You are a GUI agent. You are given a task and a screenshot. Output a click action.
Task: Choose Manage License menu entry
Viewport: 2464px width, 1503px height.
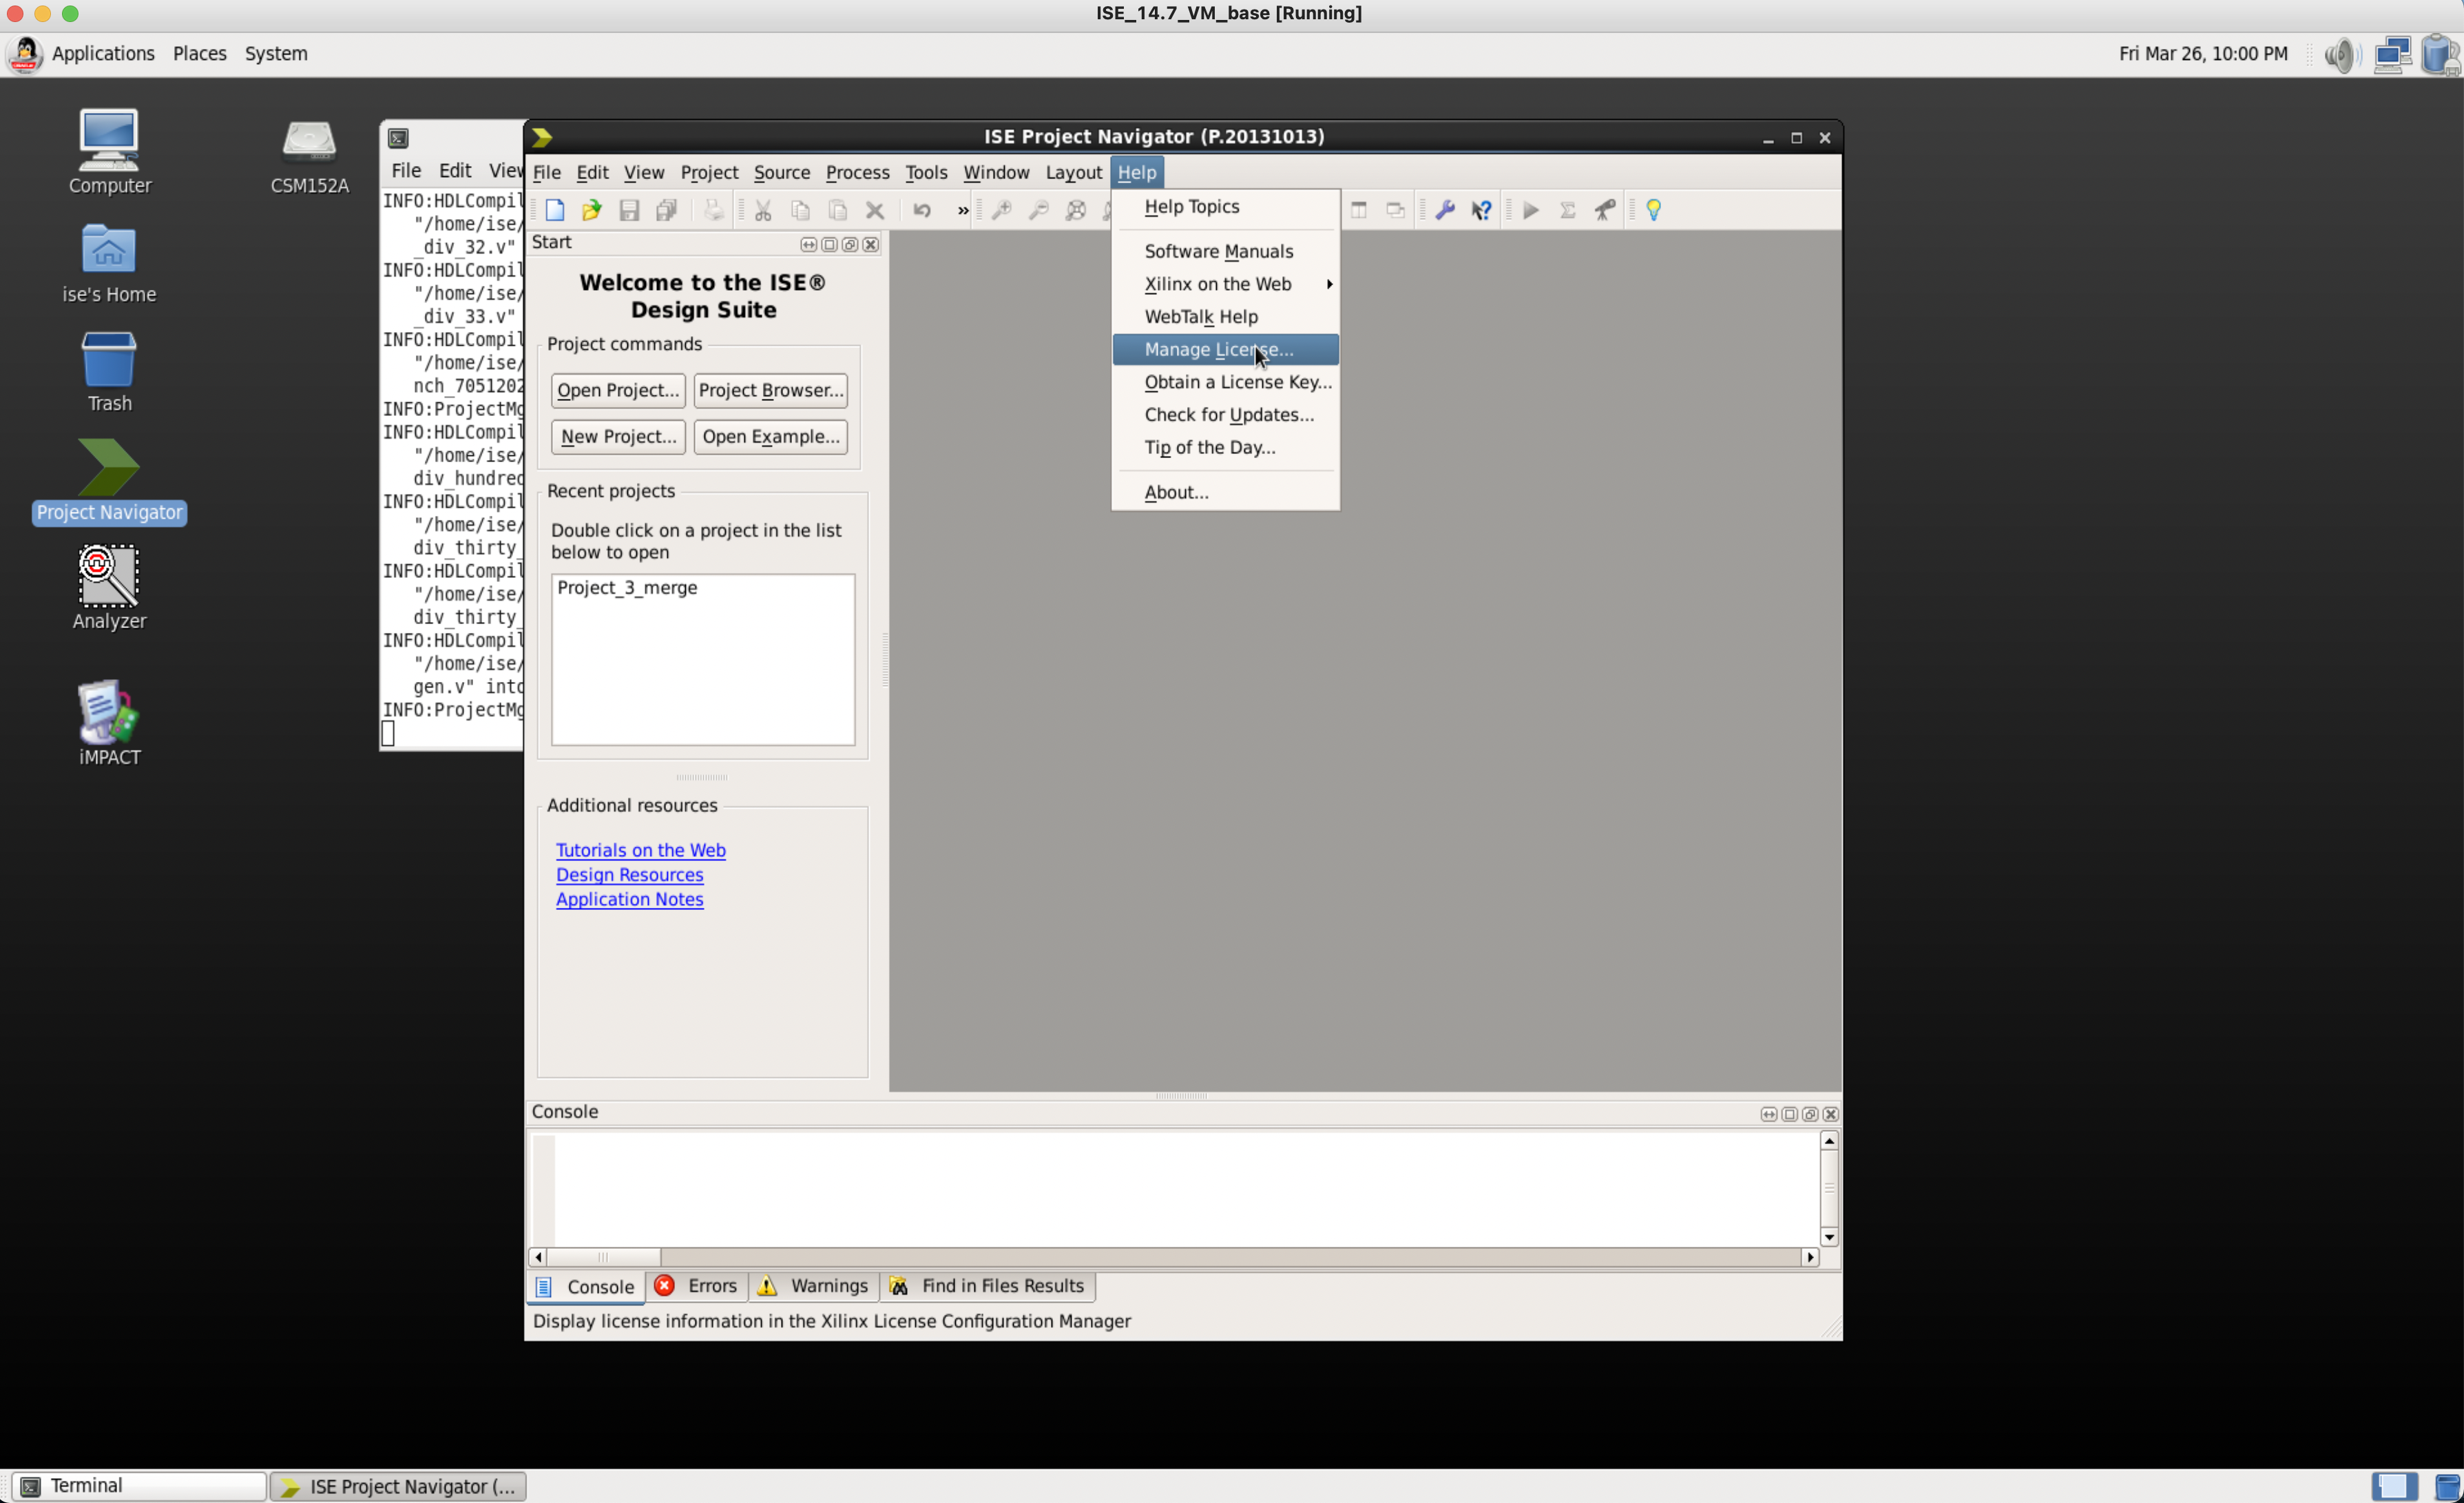coord(1225,349)
